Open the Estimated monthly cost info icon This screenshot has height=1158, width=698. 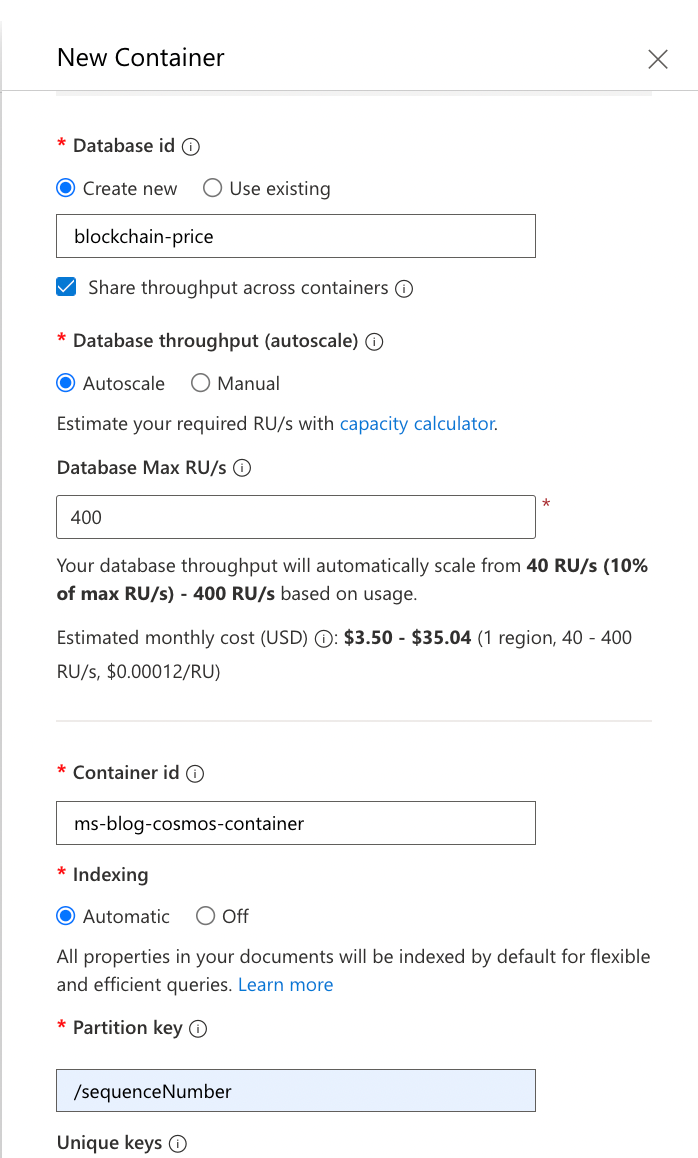pos(323,639)
